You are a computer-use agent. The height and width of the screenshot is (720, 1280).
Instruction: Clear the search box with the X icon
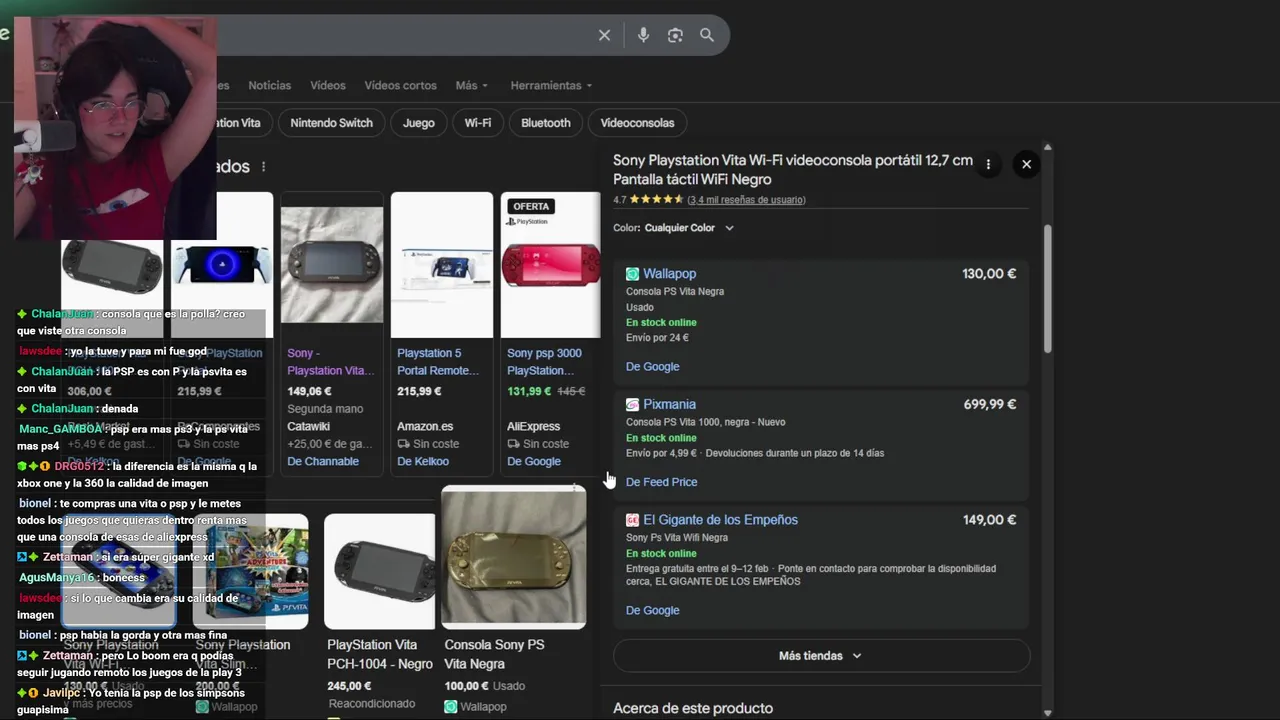pos(604,35)
